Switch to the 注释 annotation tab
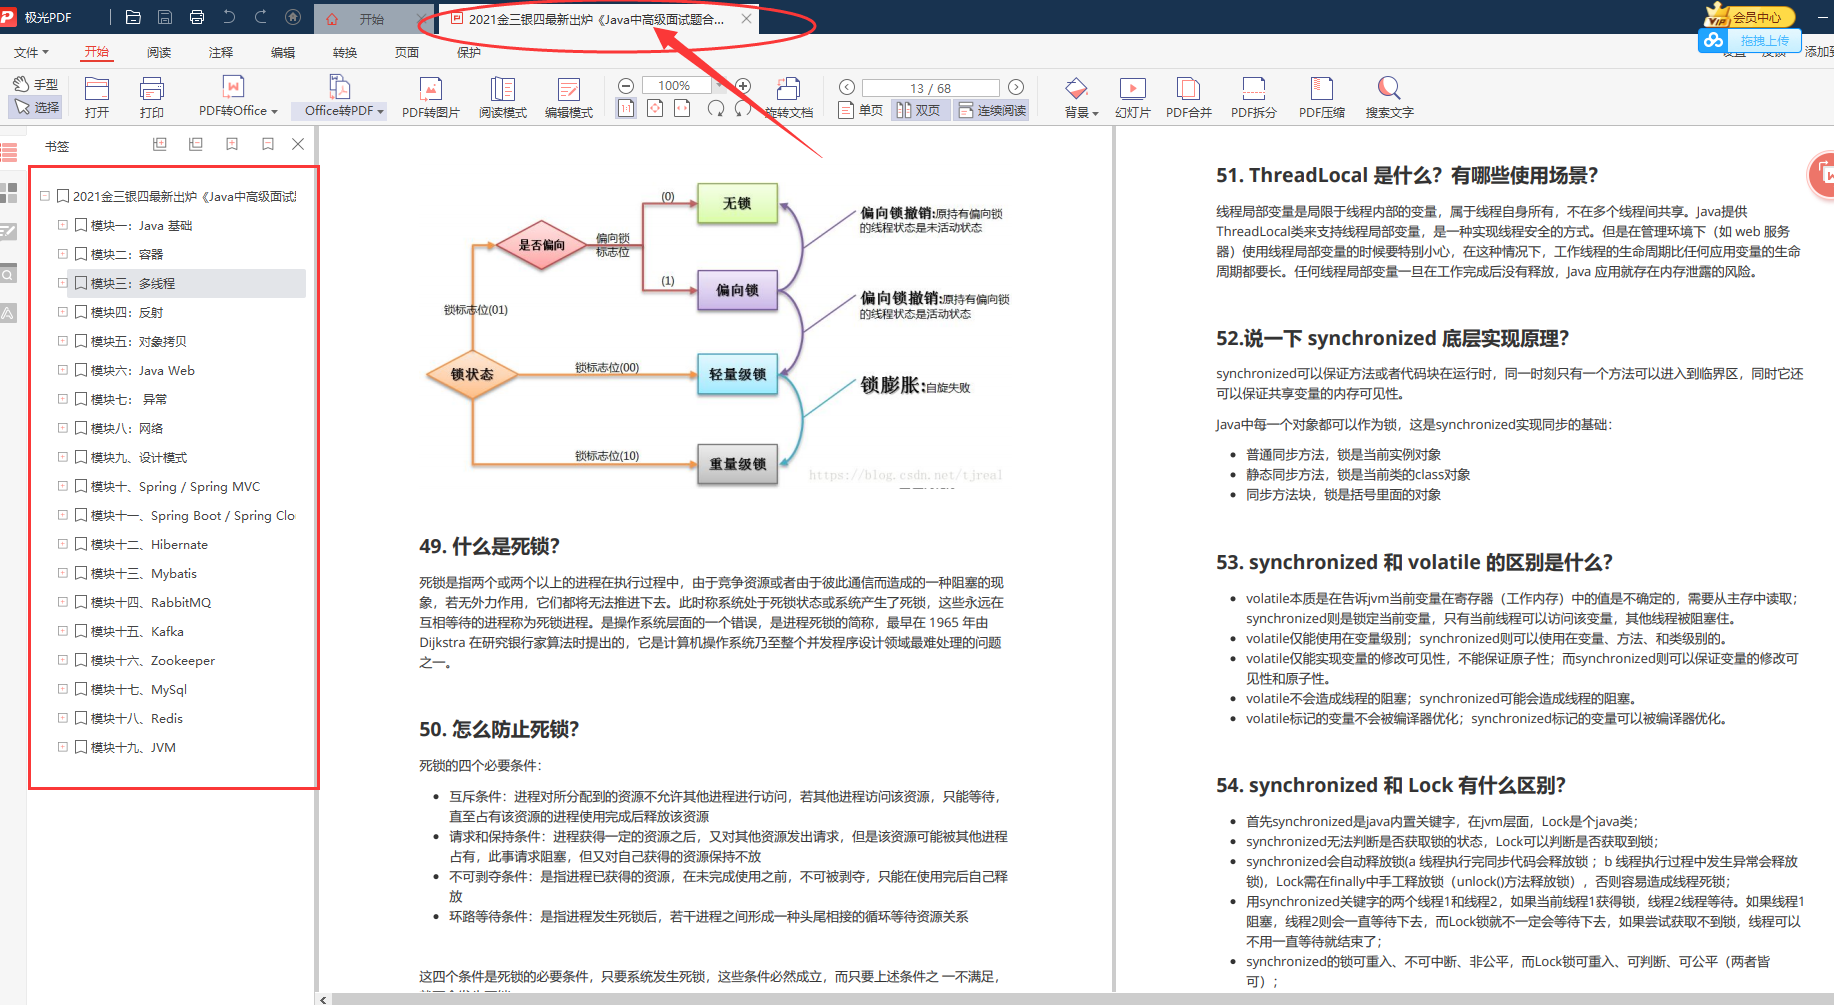 [x=221, y=52]
